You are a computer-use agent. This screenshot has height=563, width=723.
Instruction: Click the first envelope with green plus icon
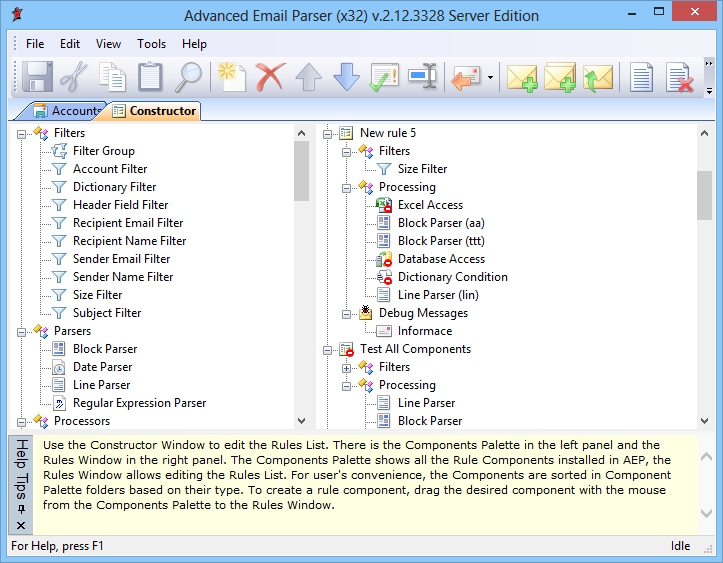coord(522,77)
